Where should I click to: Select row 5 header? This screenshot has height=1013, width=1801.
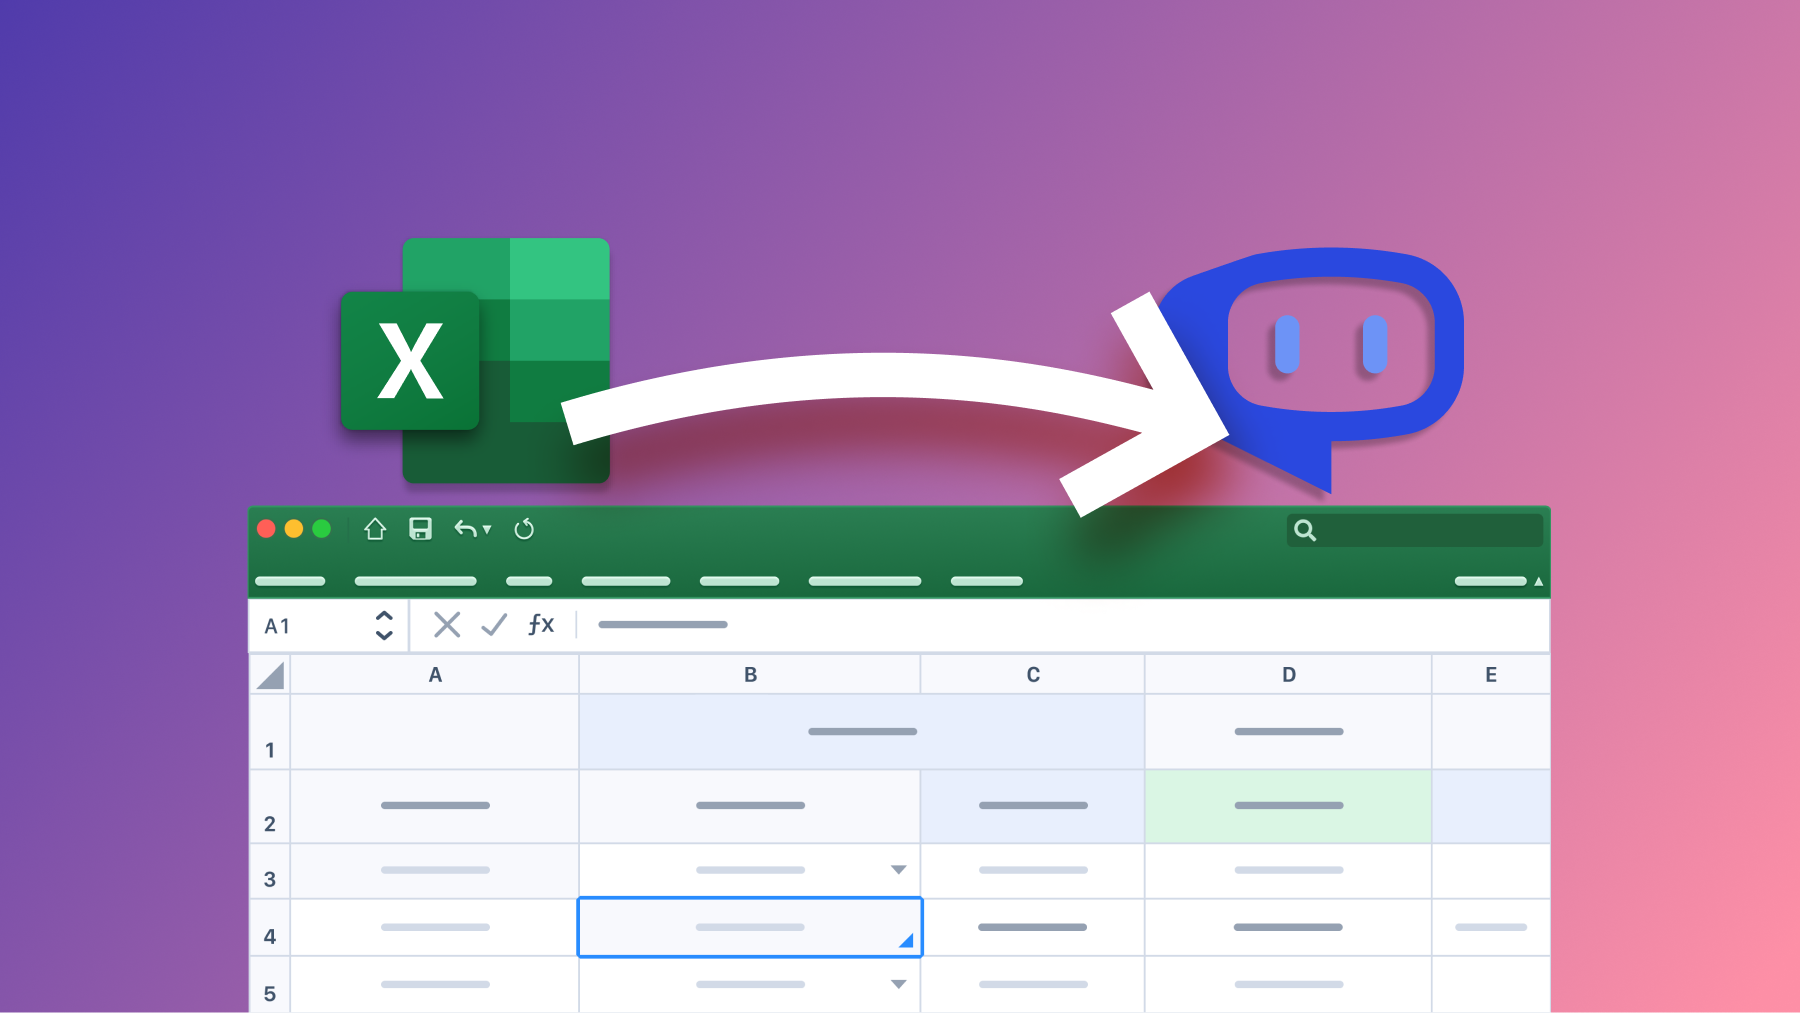tap(270, 986)
